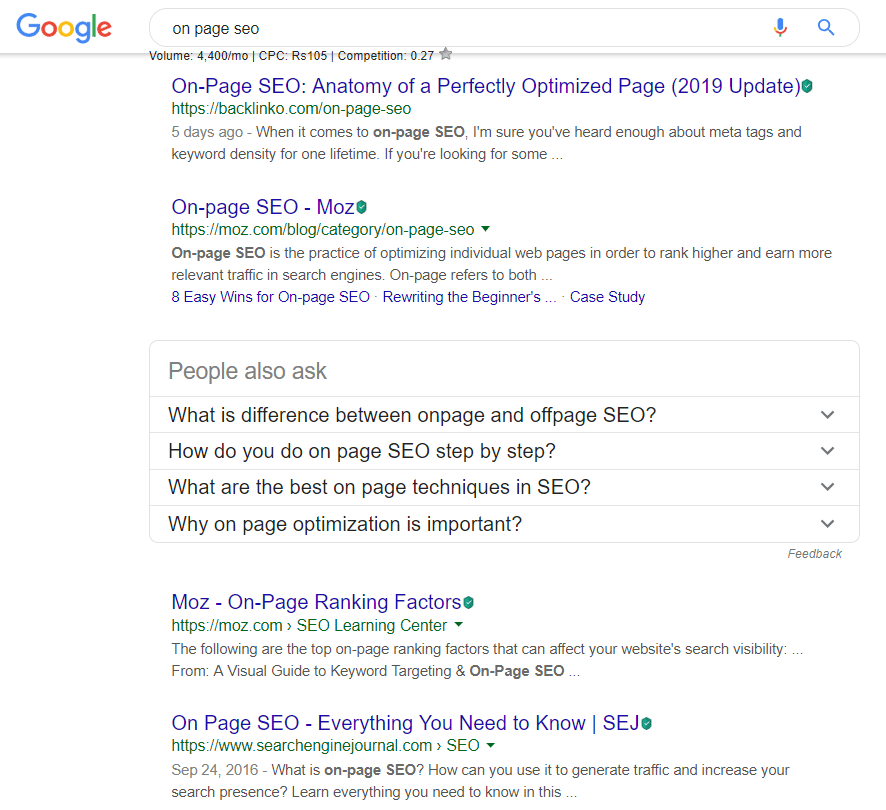Open the 'Case Study' sitelink
Screen dimensions: 886x810
click(x=607, y=297)
